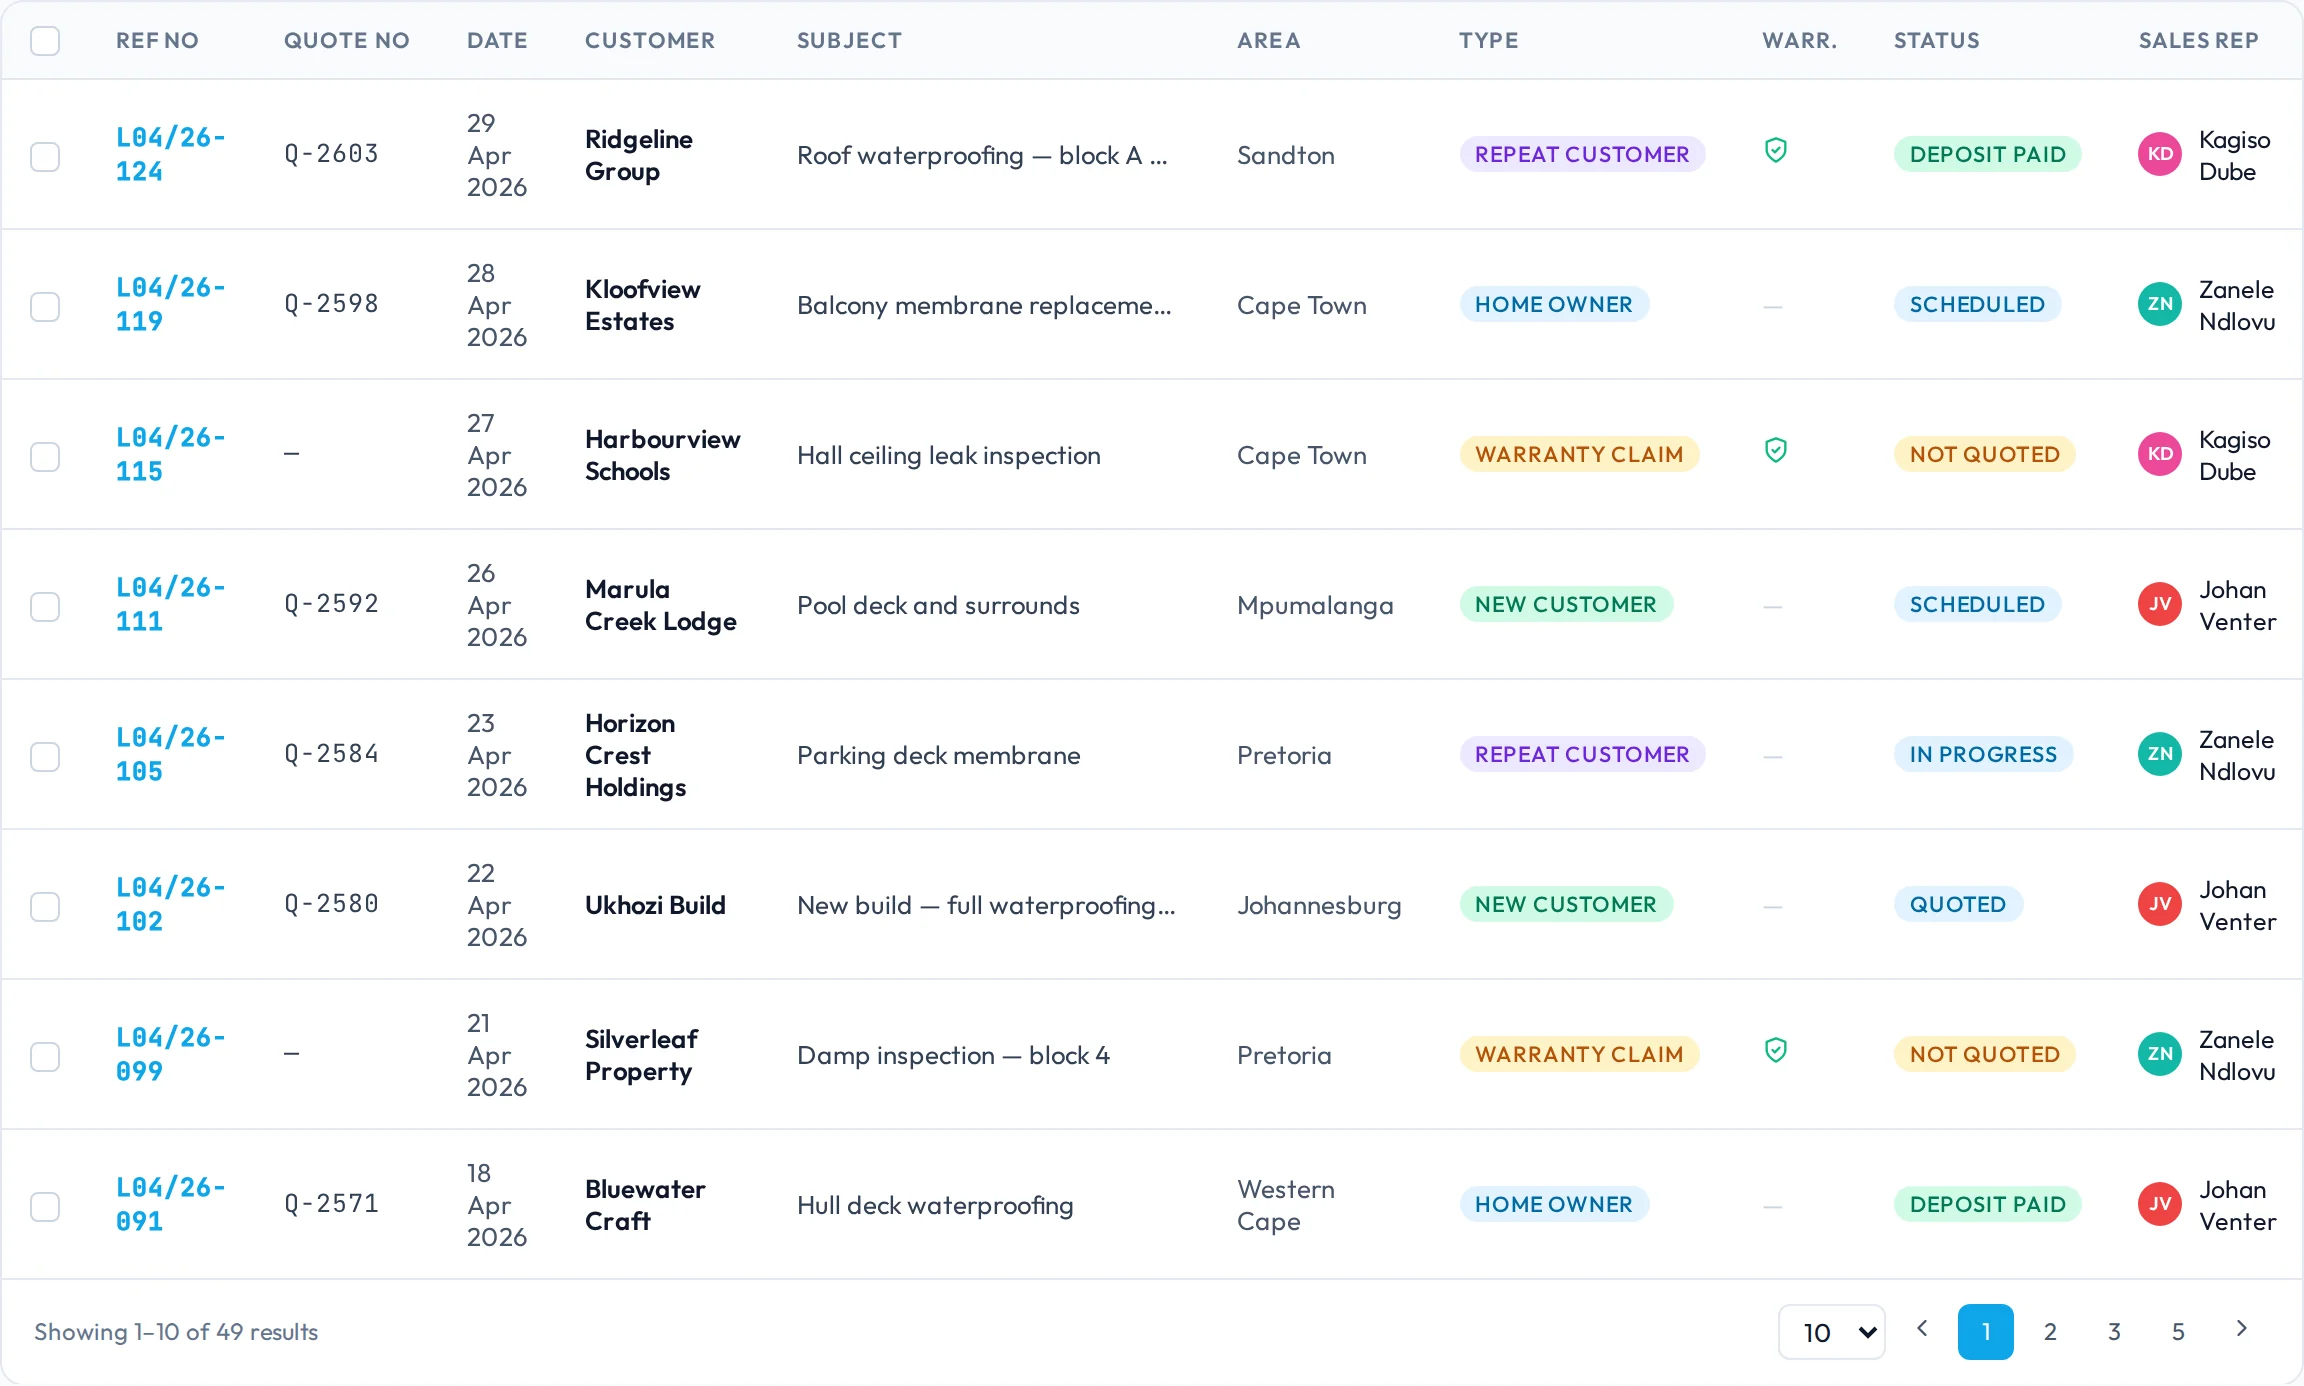
Task: Check the row for L04/26-115
Action: (45, 457)
